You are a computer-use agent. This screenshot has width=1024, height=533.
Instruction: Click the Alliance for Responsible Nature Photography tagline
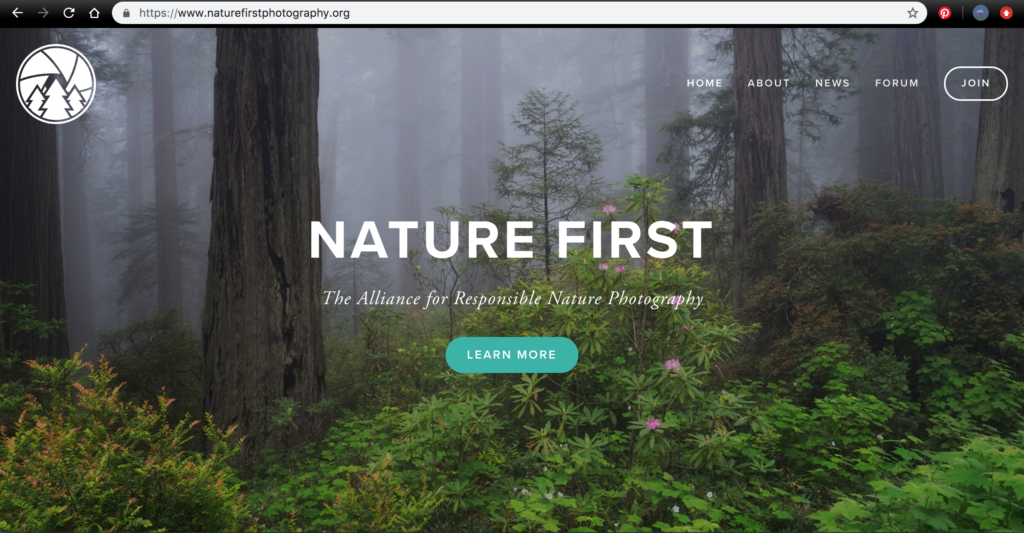[513, 299]
